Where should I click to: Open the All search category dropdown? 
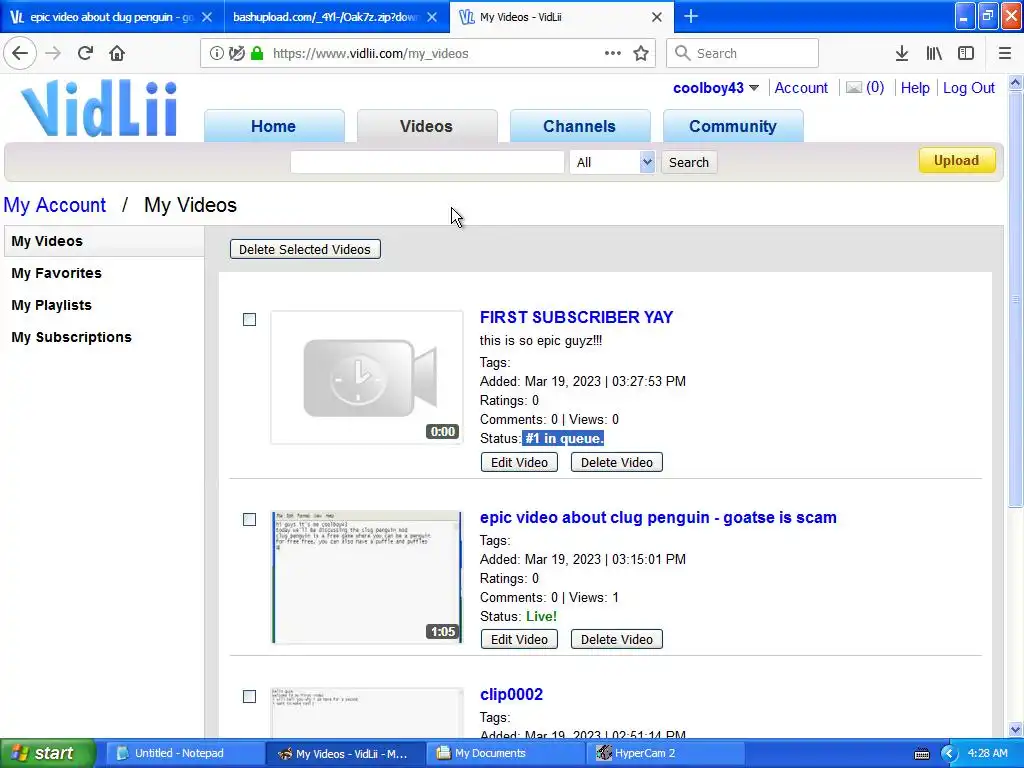coord(612,162)
